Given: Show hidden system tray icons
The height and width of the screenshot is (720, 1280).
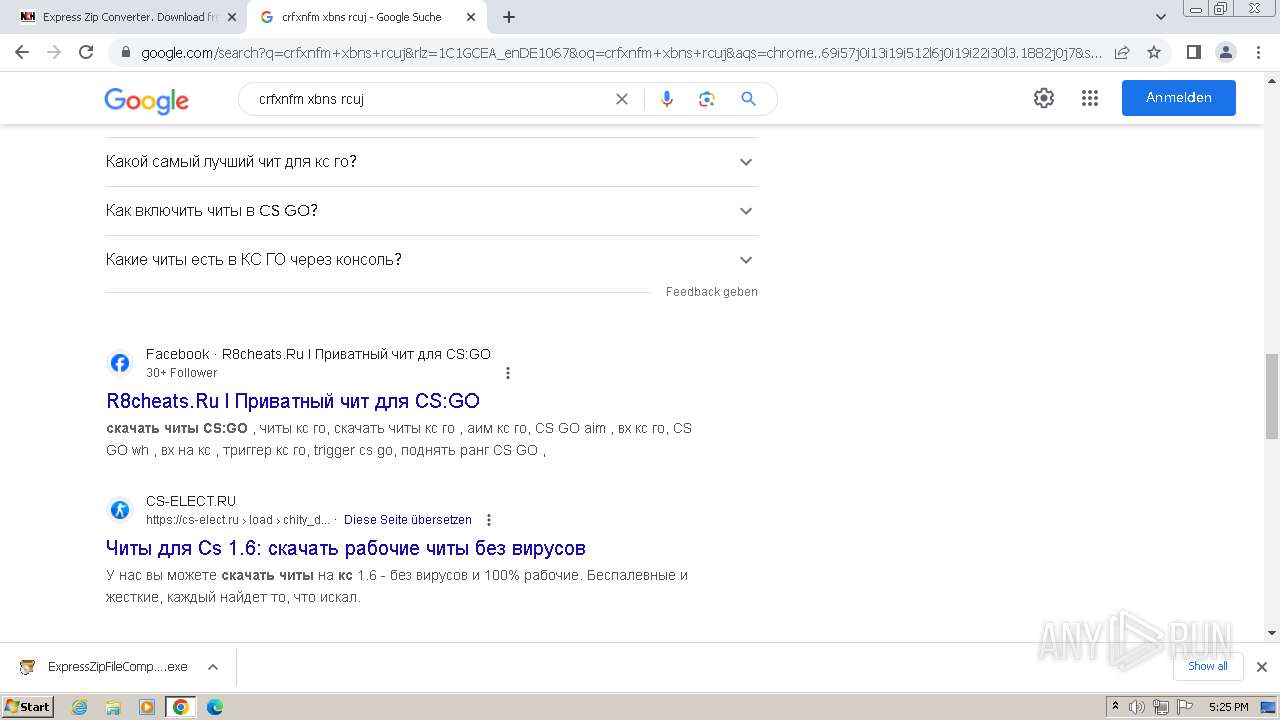Looking at the screenshot, I should click(1115, 707).
